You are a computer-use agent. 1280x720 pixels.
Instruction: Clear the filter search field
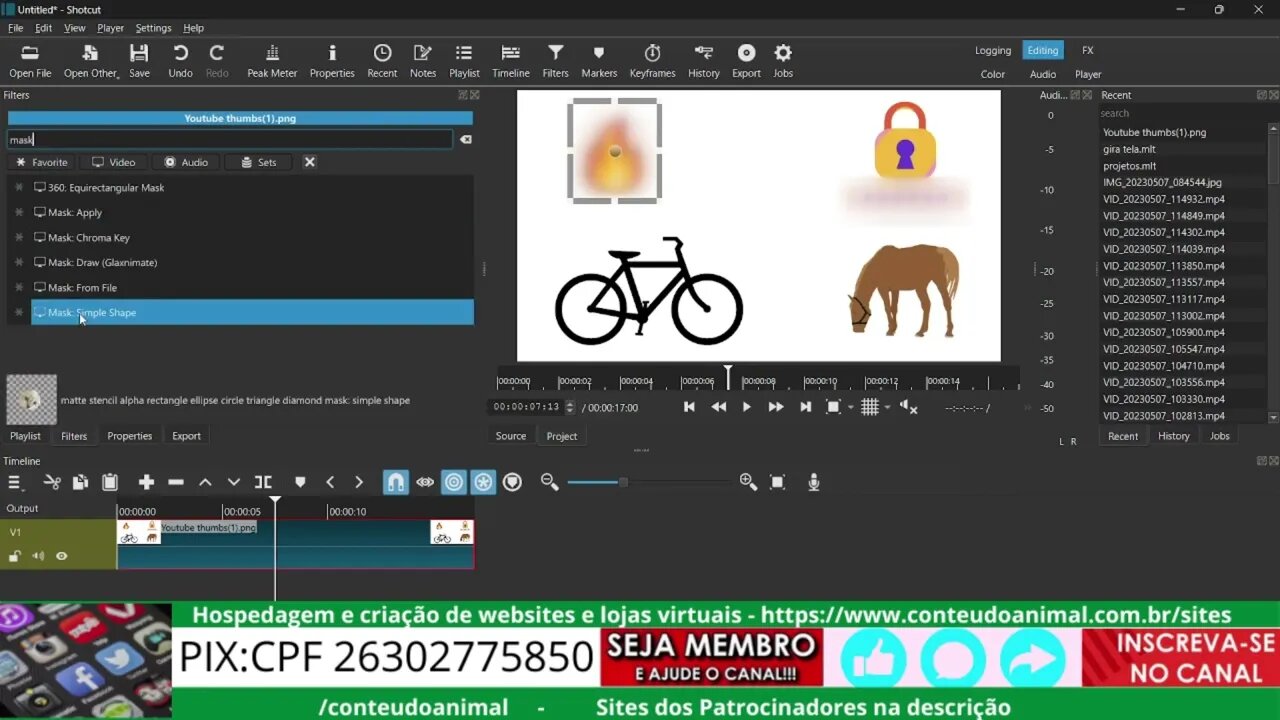point(465,140)
